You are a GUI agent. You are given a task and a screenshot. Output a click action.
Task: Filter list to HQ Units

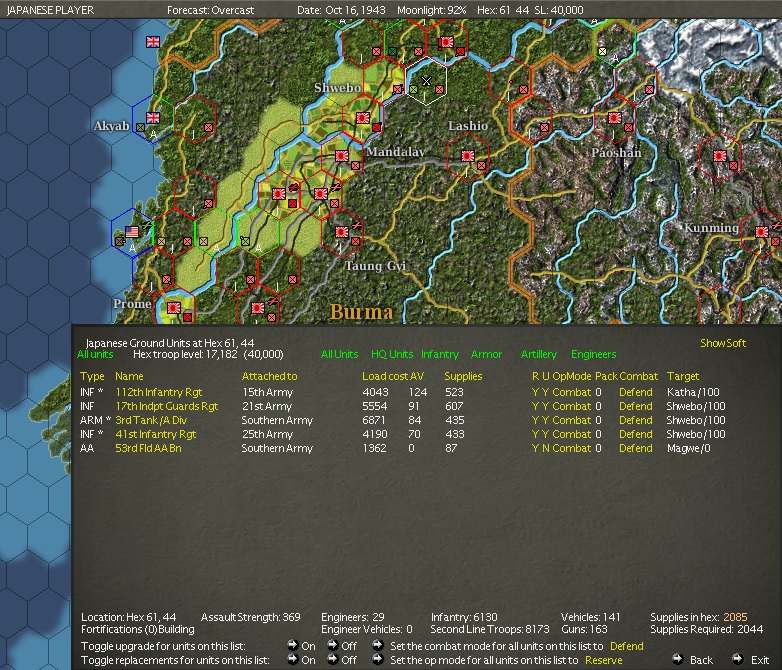pyautogui.click(x=392, y=354)
